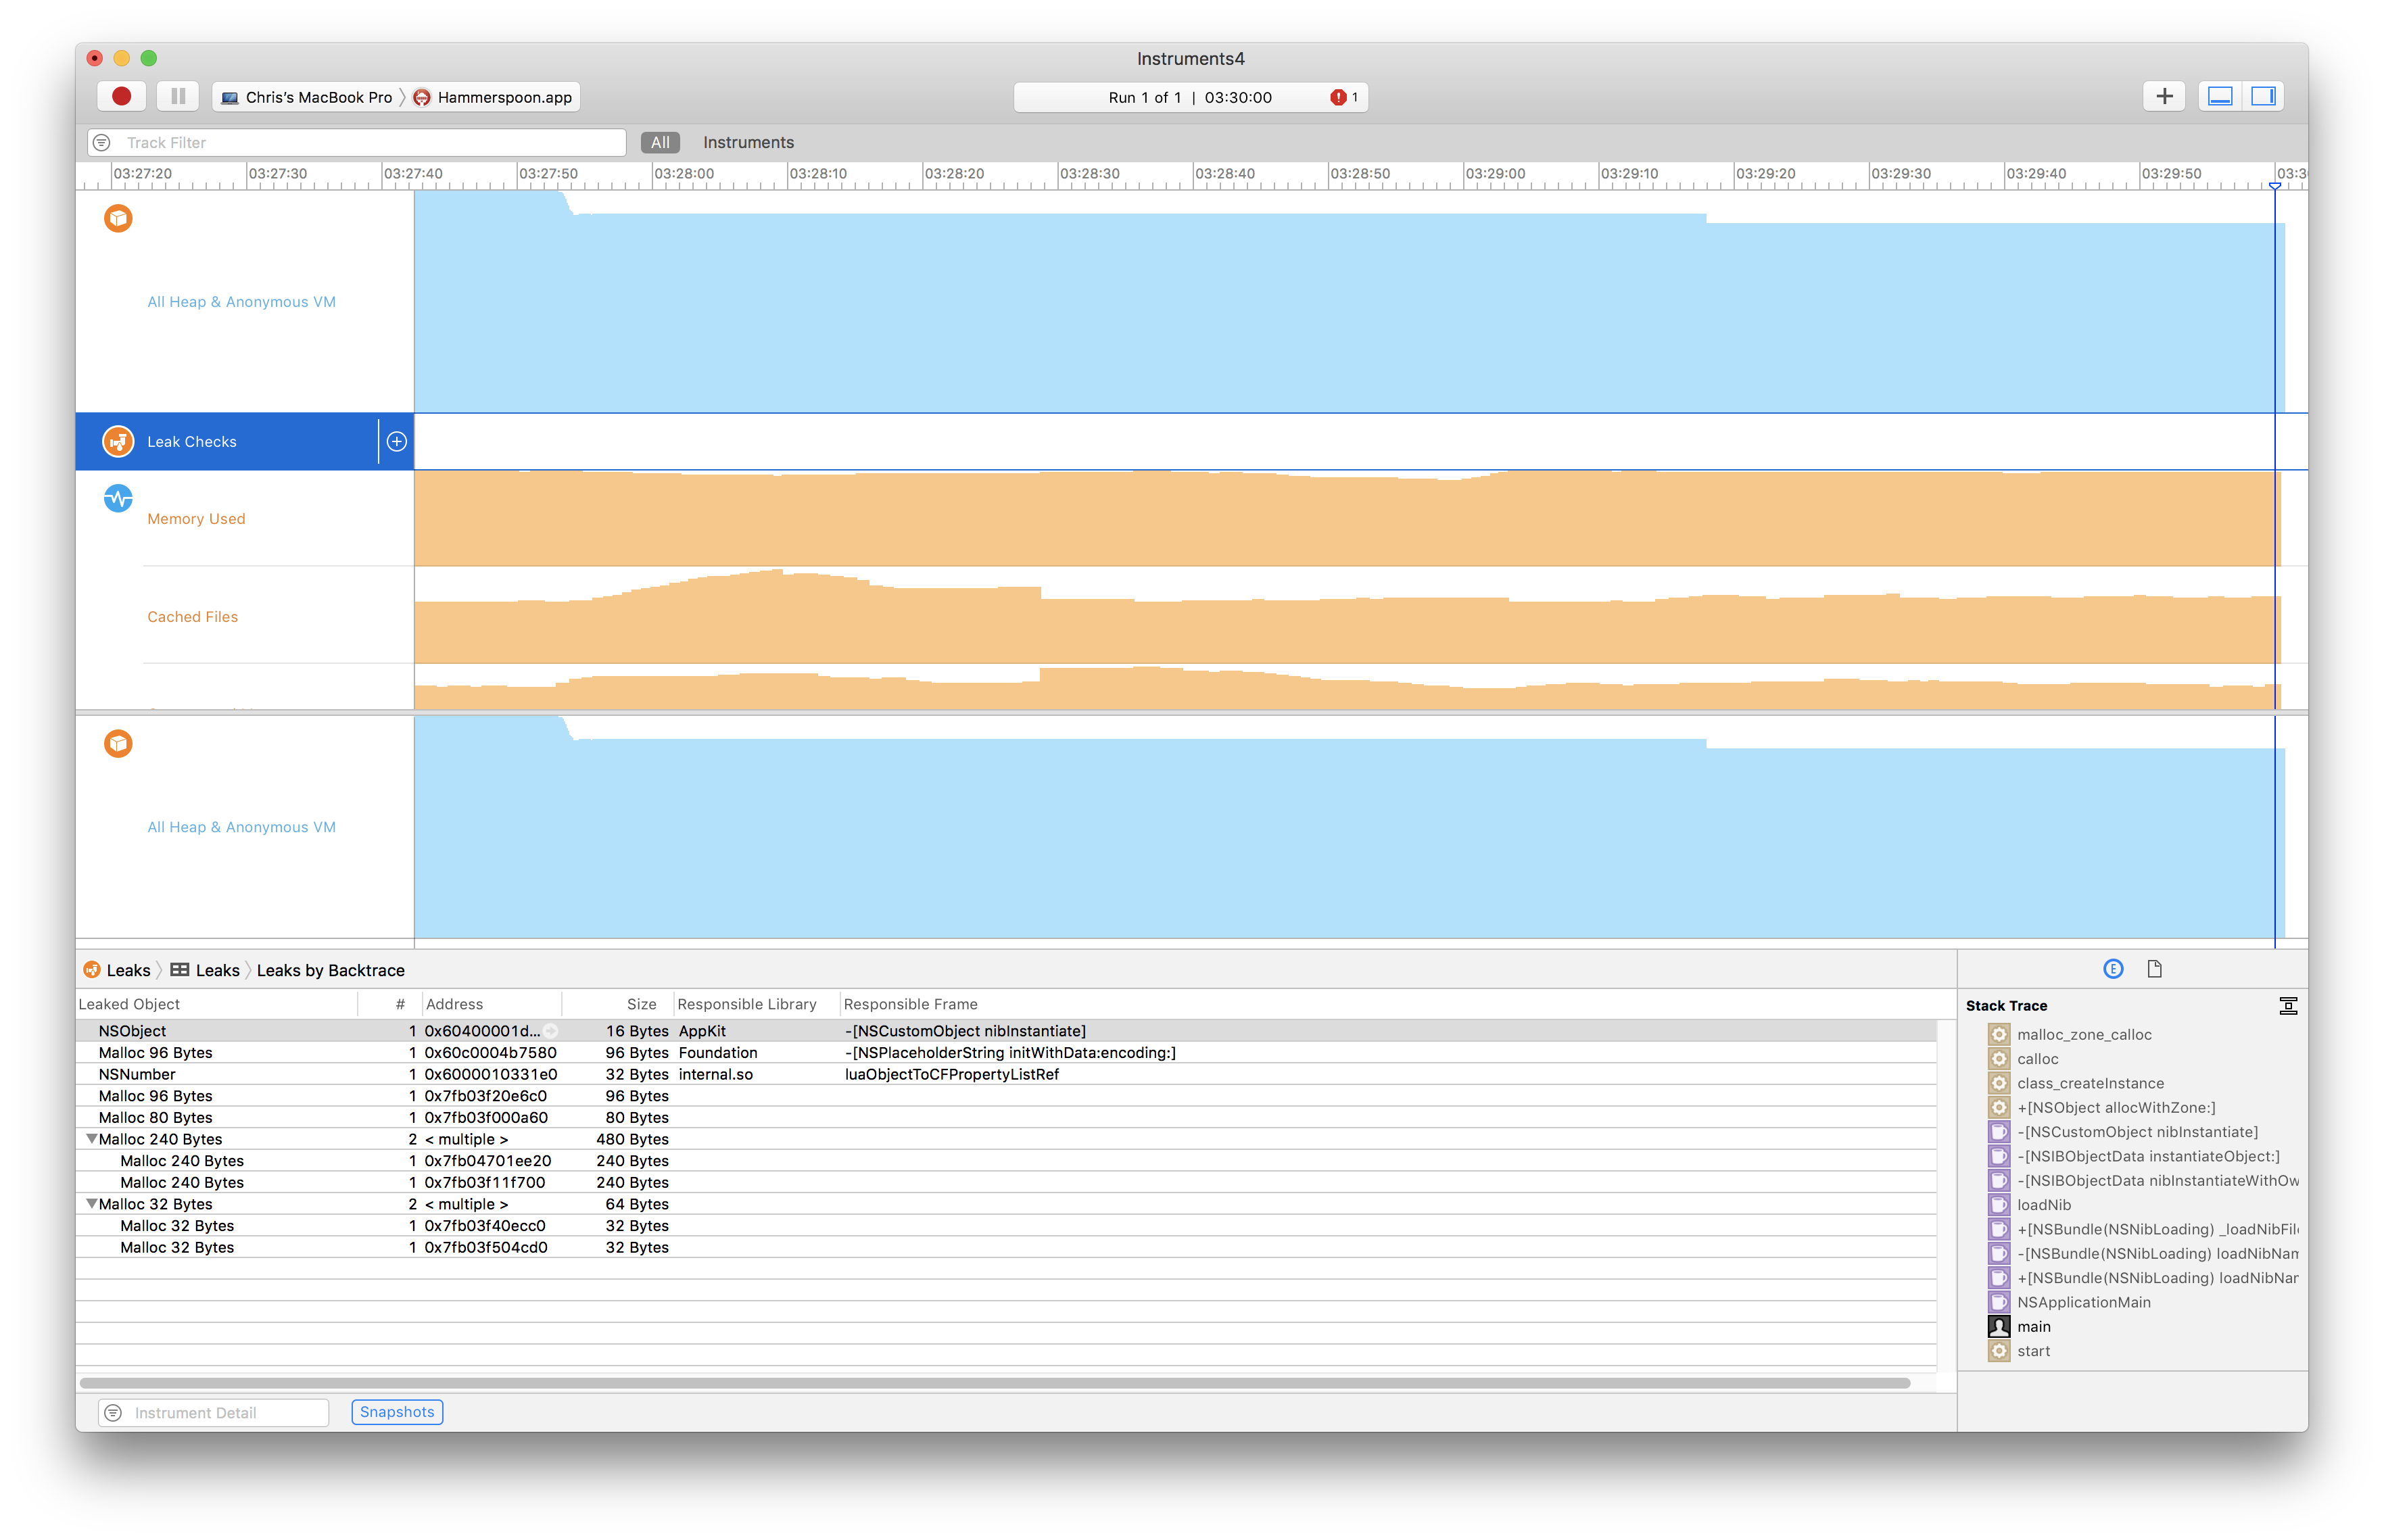2384x1540 pixels.
Task: Click the Hammerspoon.app target icon
Action: click(421, 97)
